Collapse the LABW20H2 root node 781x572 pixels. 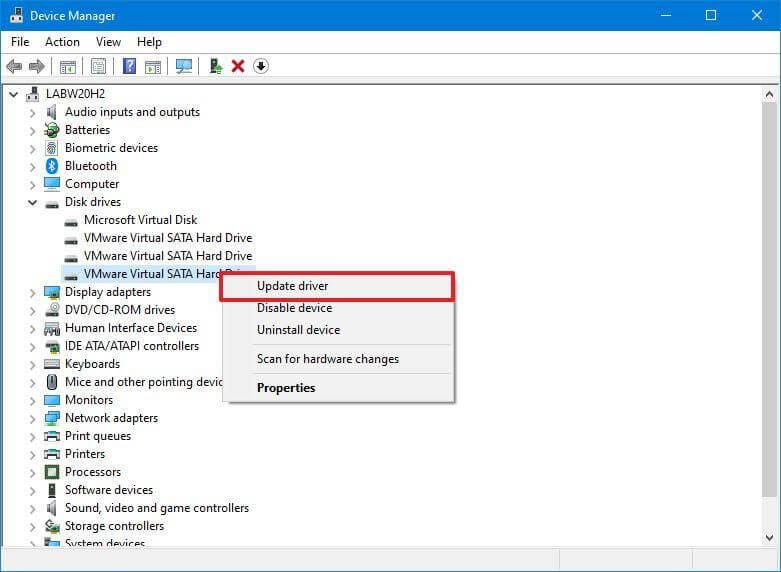(14, 94)
